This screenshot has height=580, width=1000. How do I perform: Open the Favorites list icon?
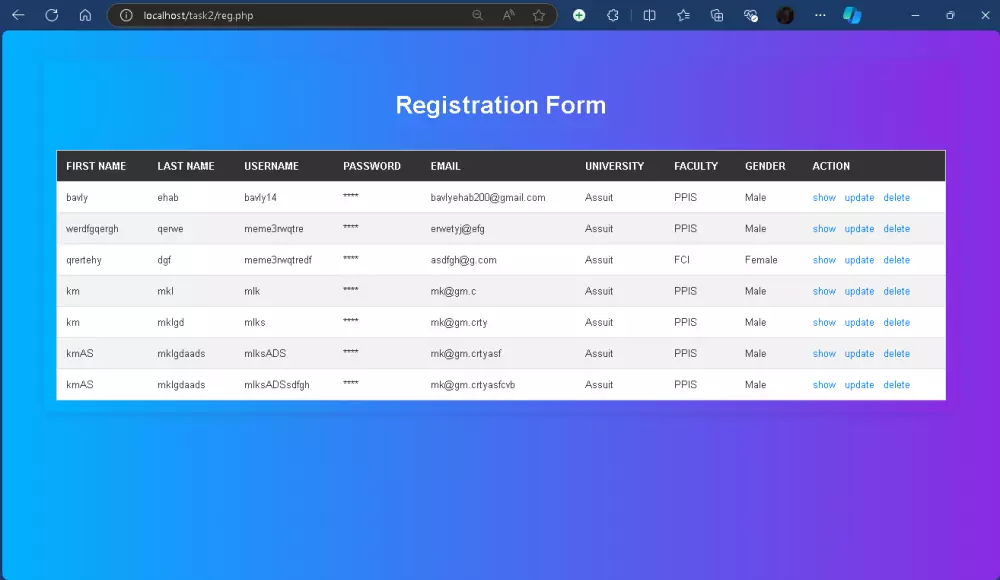tap(683, 15)
